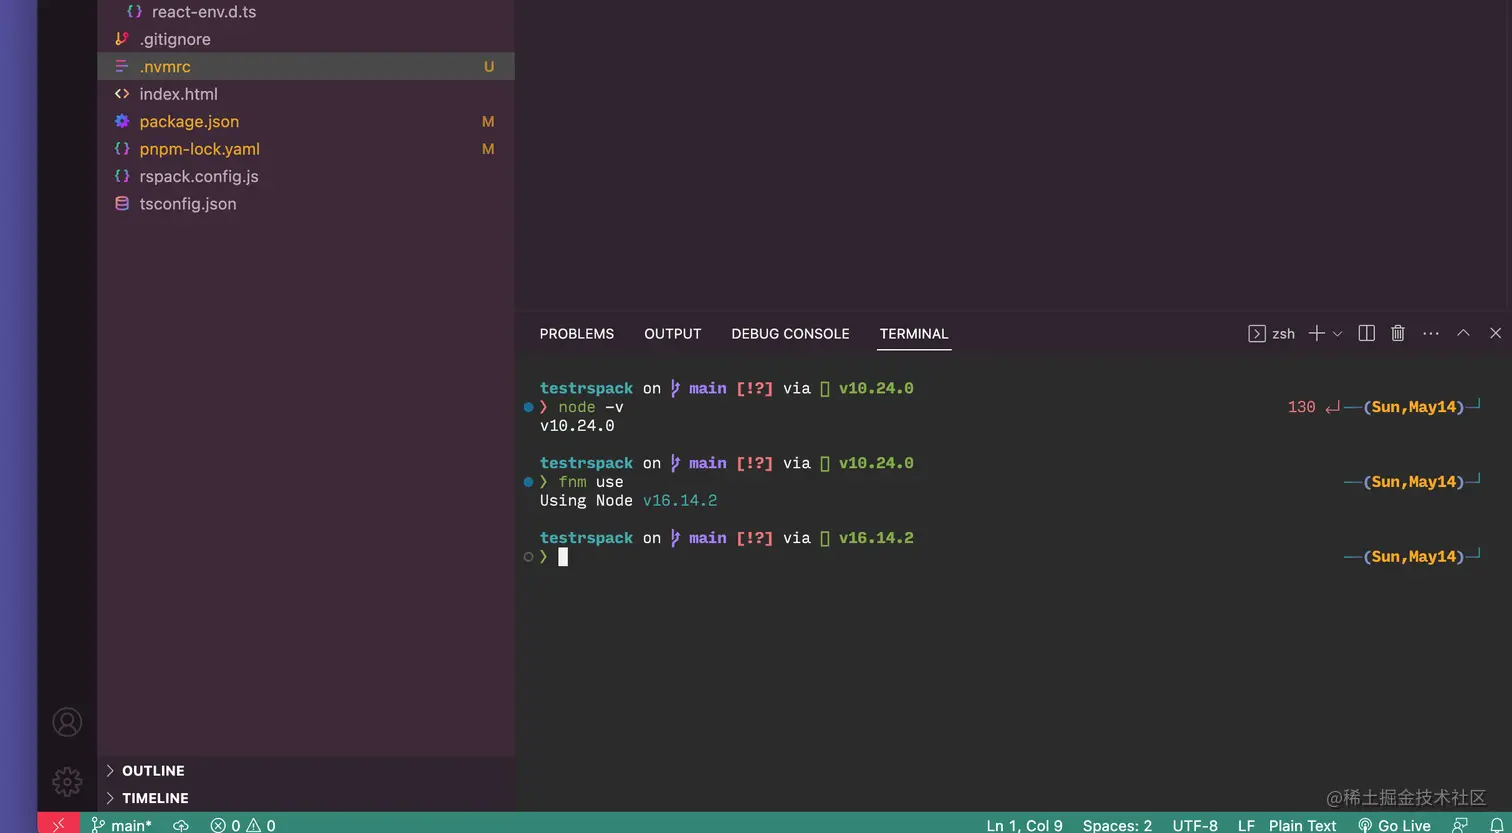The image size is (1512, 833).
Task: Open the Manage gear icon
Action: pyautogui.click(x=67, y=781)
